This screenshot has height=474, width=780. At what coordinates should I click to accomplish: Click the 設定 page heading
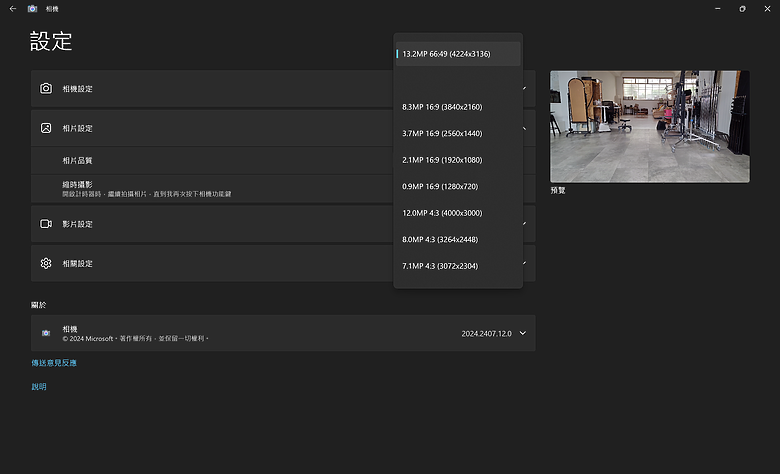click(51, 41)
